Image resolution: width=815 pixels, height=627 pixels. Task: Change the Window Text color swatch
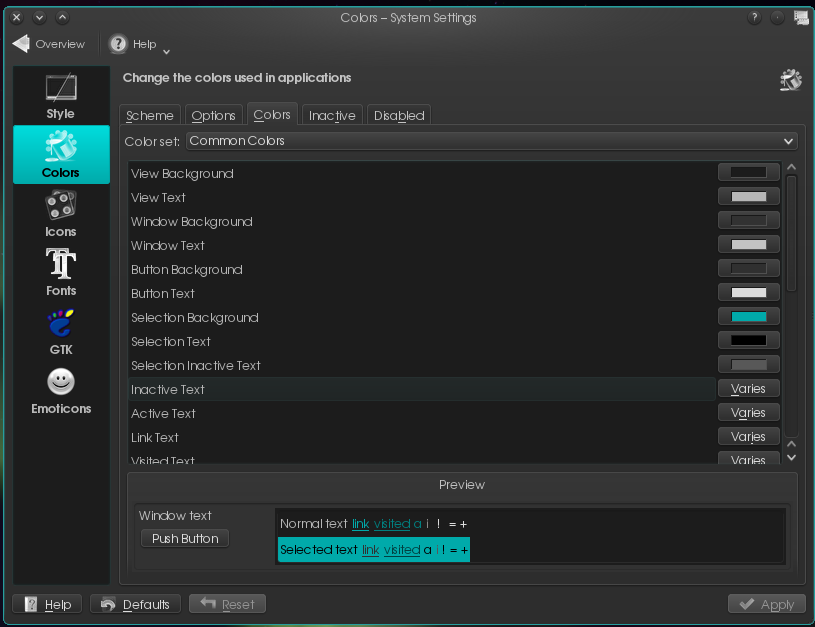tap(748, 244)
